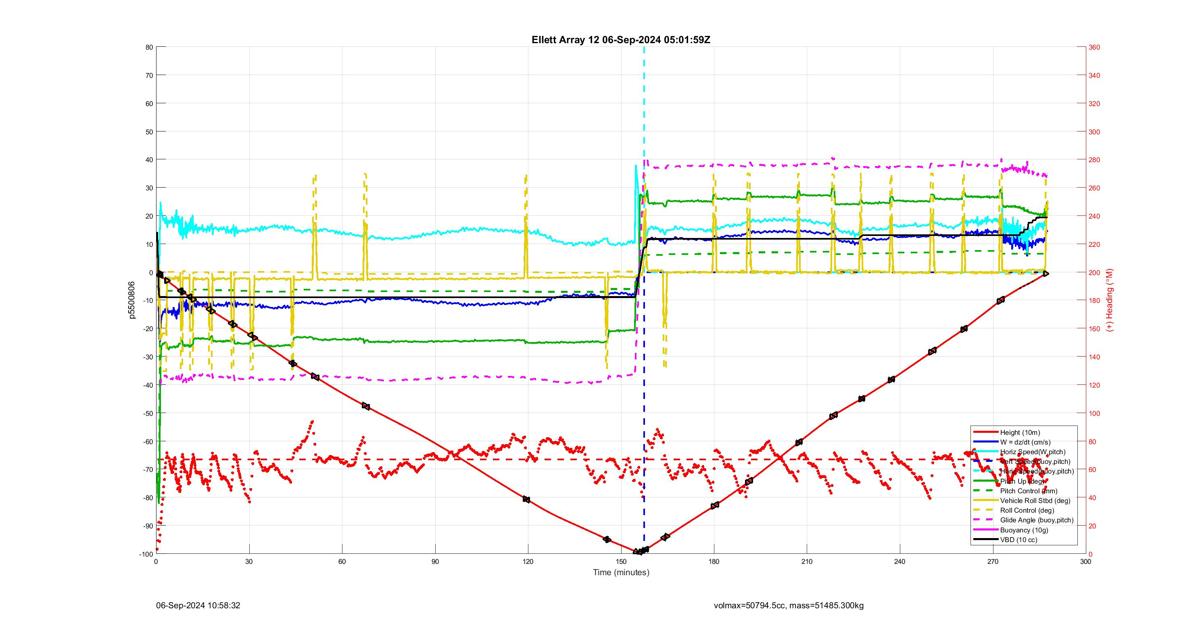Select the "Pitch Control (mm)" legend entry
Screen dimensions: 1200x622
1030,491
